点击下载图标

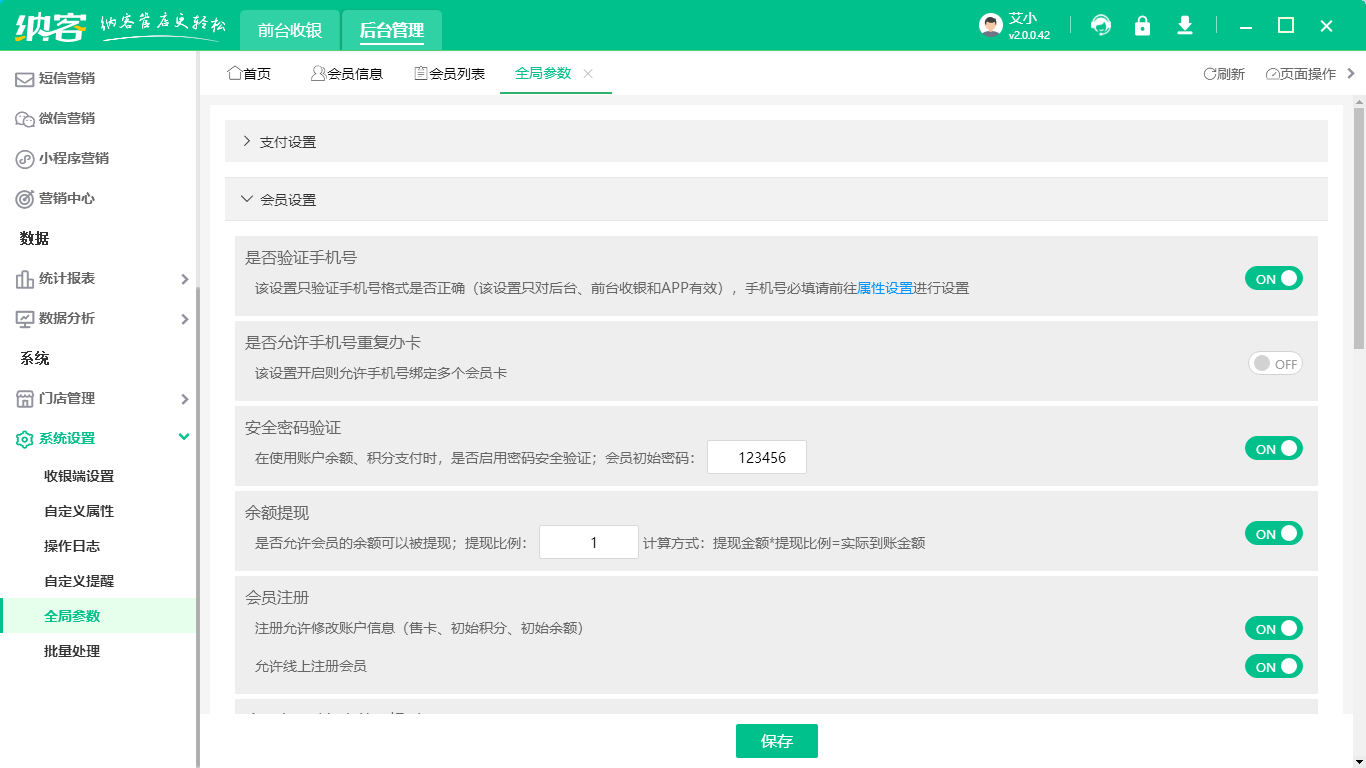1184,25
